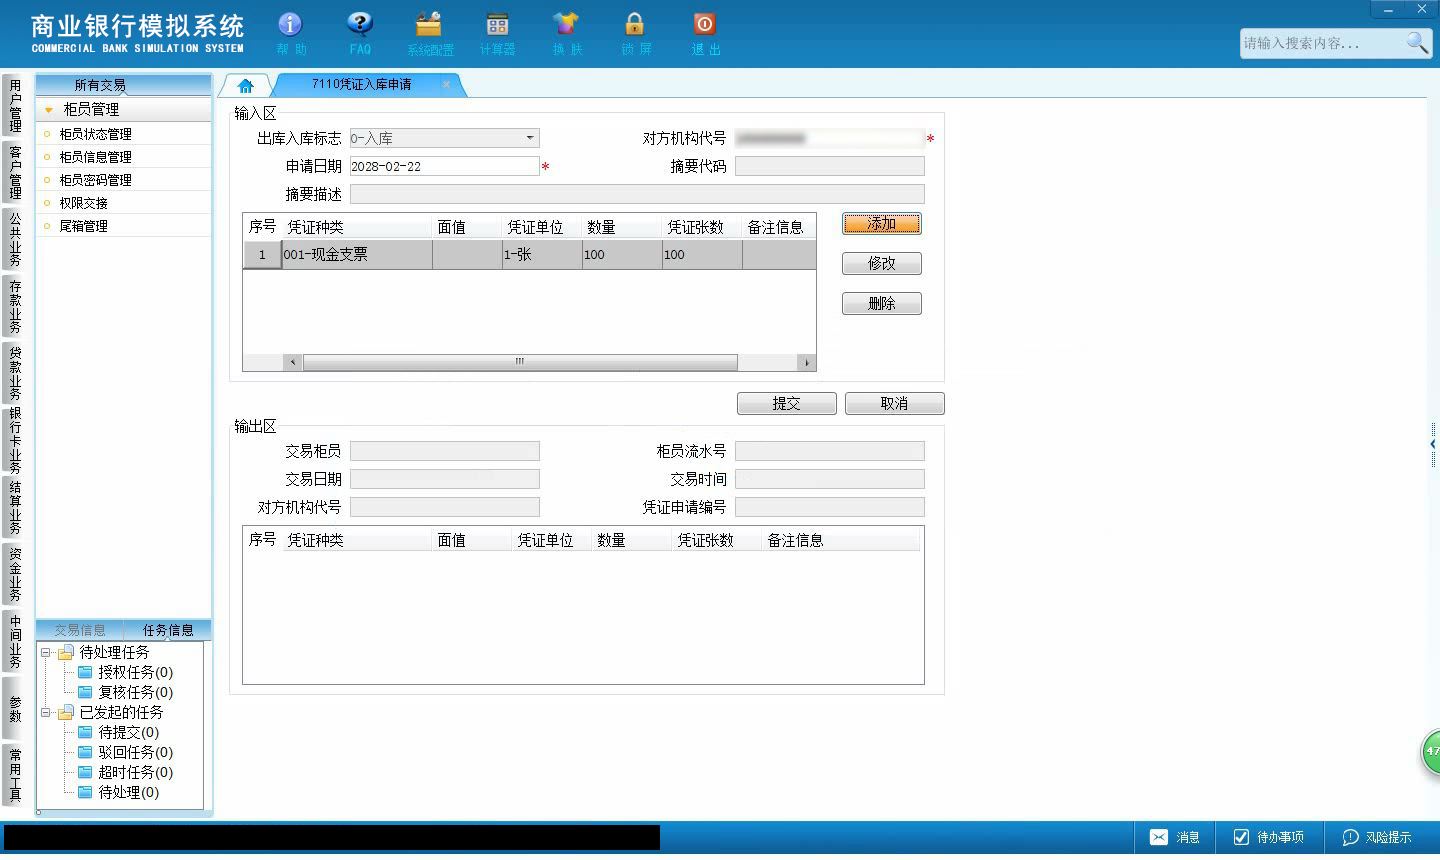Switch to 结算业务 side tab
This screenshot has height=860, width=1440.
[15, 508]
